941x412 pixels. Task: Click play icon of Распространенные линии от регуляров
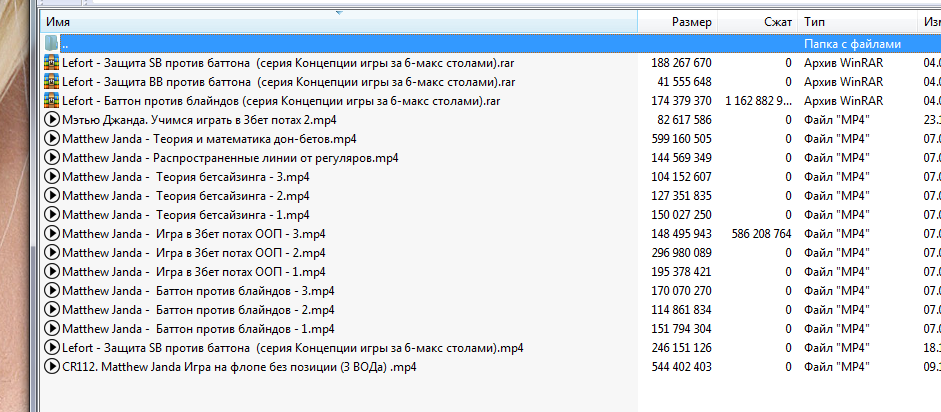[52, 158]
